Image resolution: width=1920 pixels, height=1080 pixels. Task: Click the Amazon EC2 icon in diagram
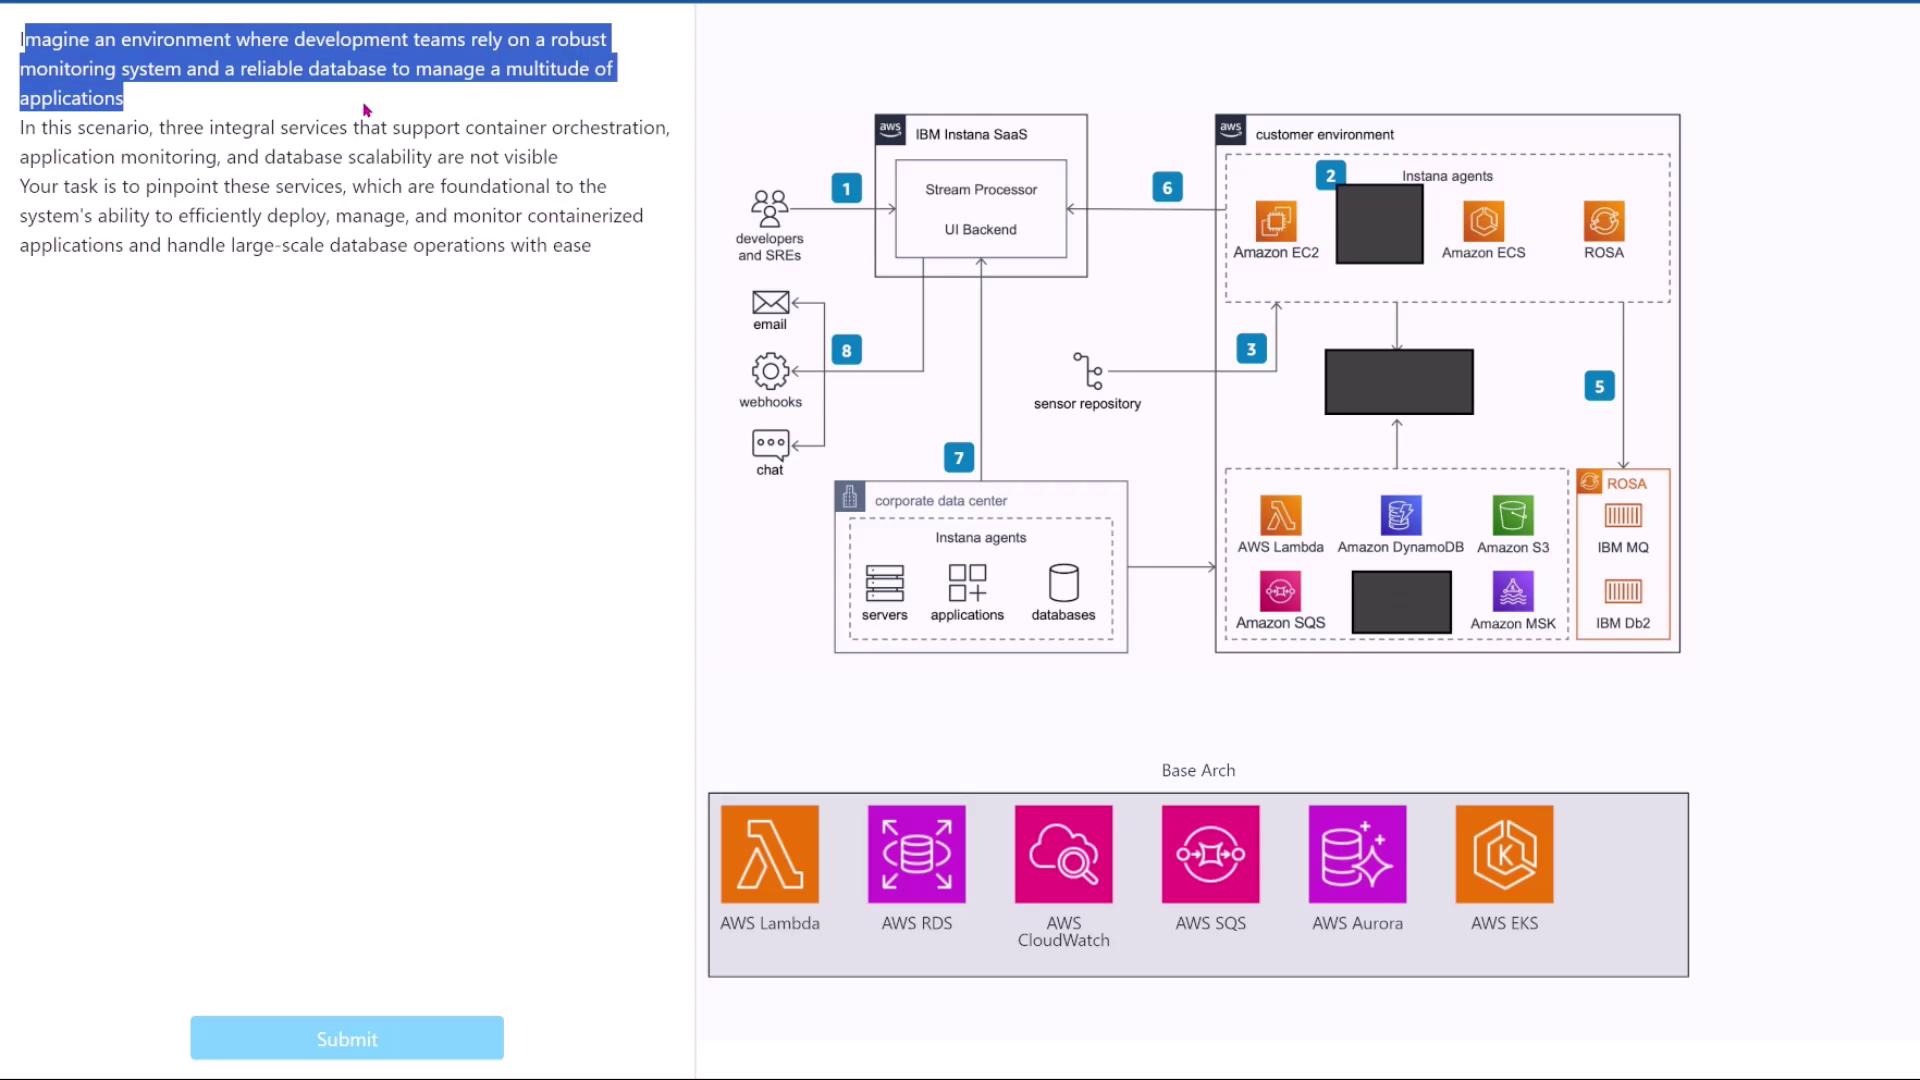click(x=1276, y=221)
